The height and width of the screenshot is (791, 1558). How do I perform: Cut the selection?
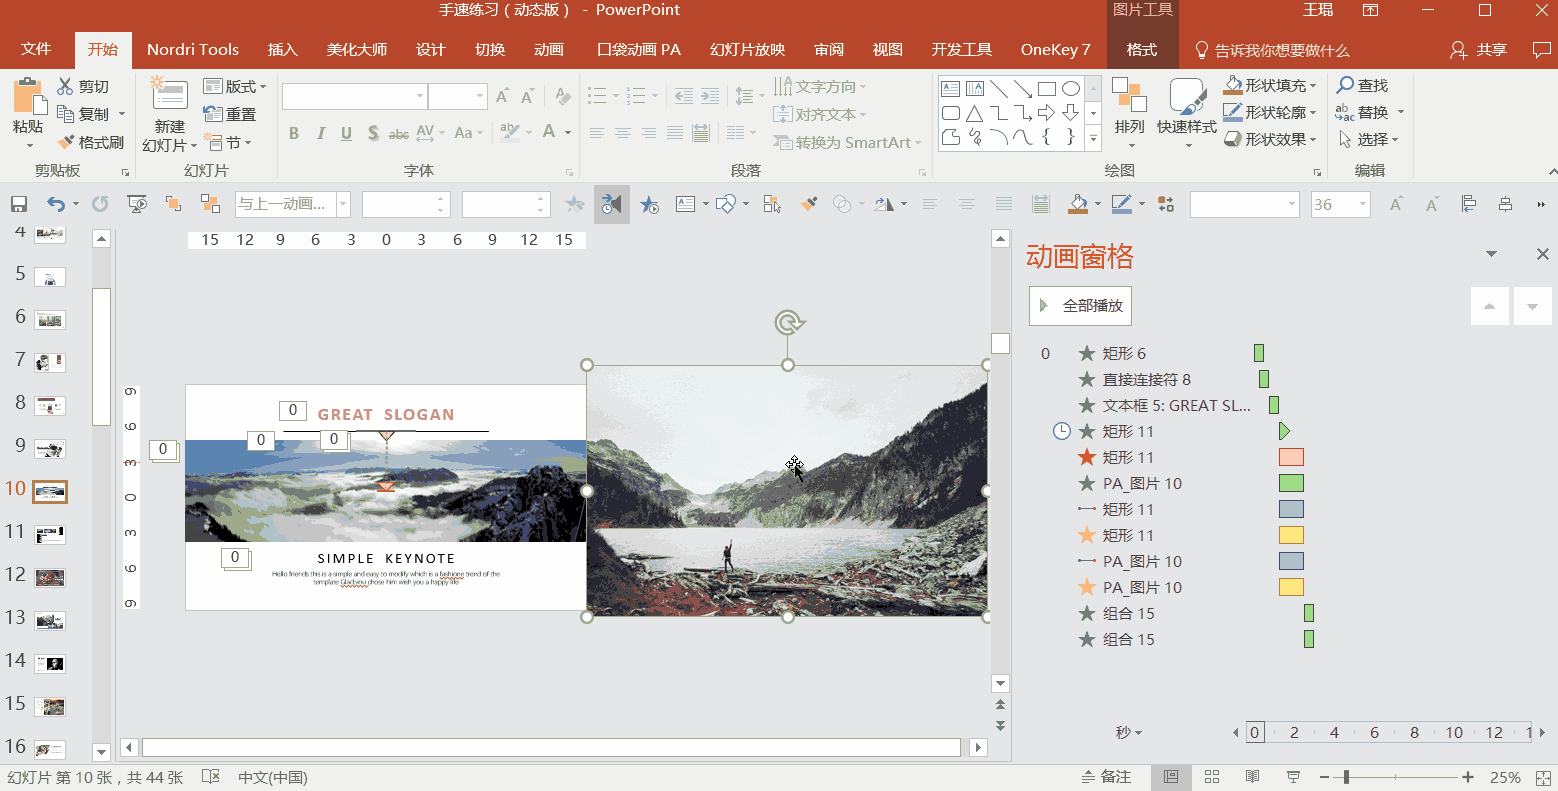click(83, 87)
